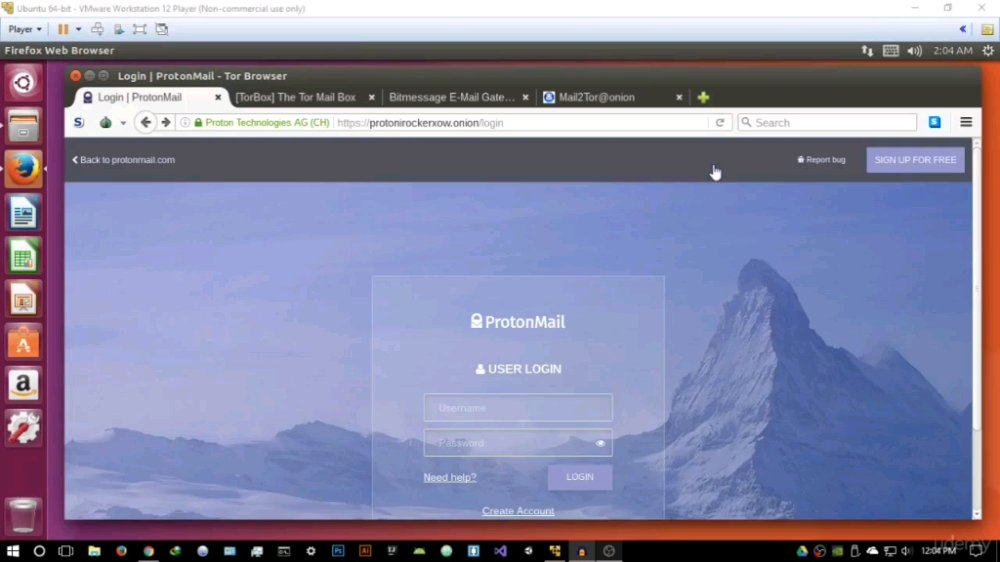Open Ubuntu session gear menu
The height and width of the screenshot is (562, 1000).
[x=988, y=50]
